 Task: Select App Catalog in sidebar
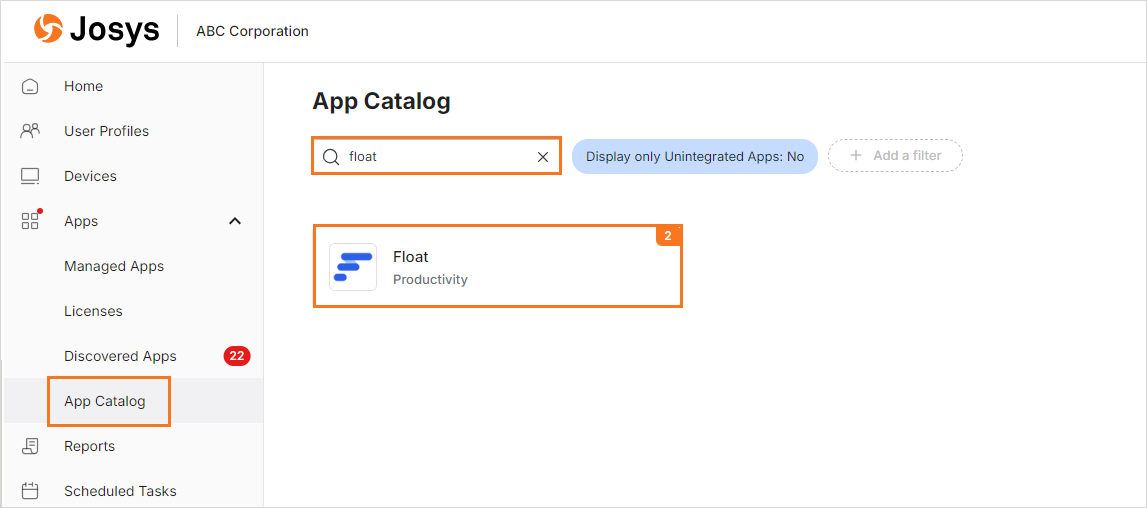(105, 401)
